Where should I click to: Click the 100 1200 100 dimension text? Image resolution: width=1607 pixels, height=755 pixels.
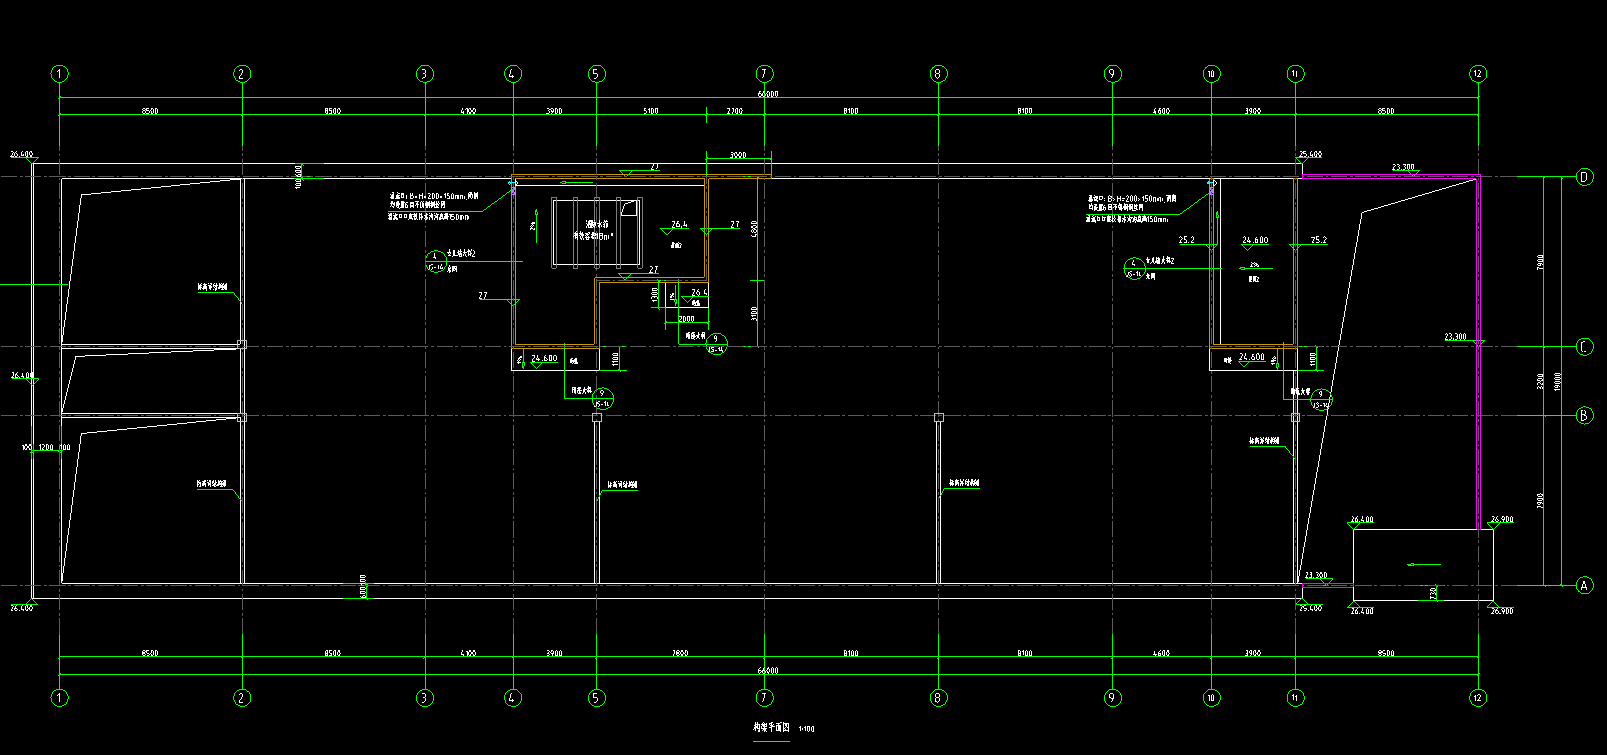(x=46, y=448)
